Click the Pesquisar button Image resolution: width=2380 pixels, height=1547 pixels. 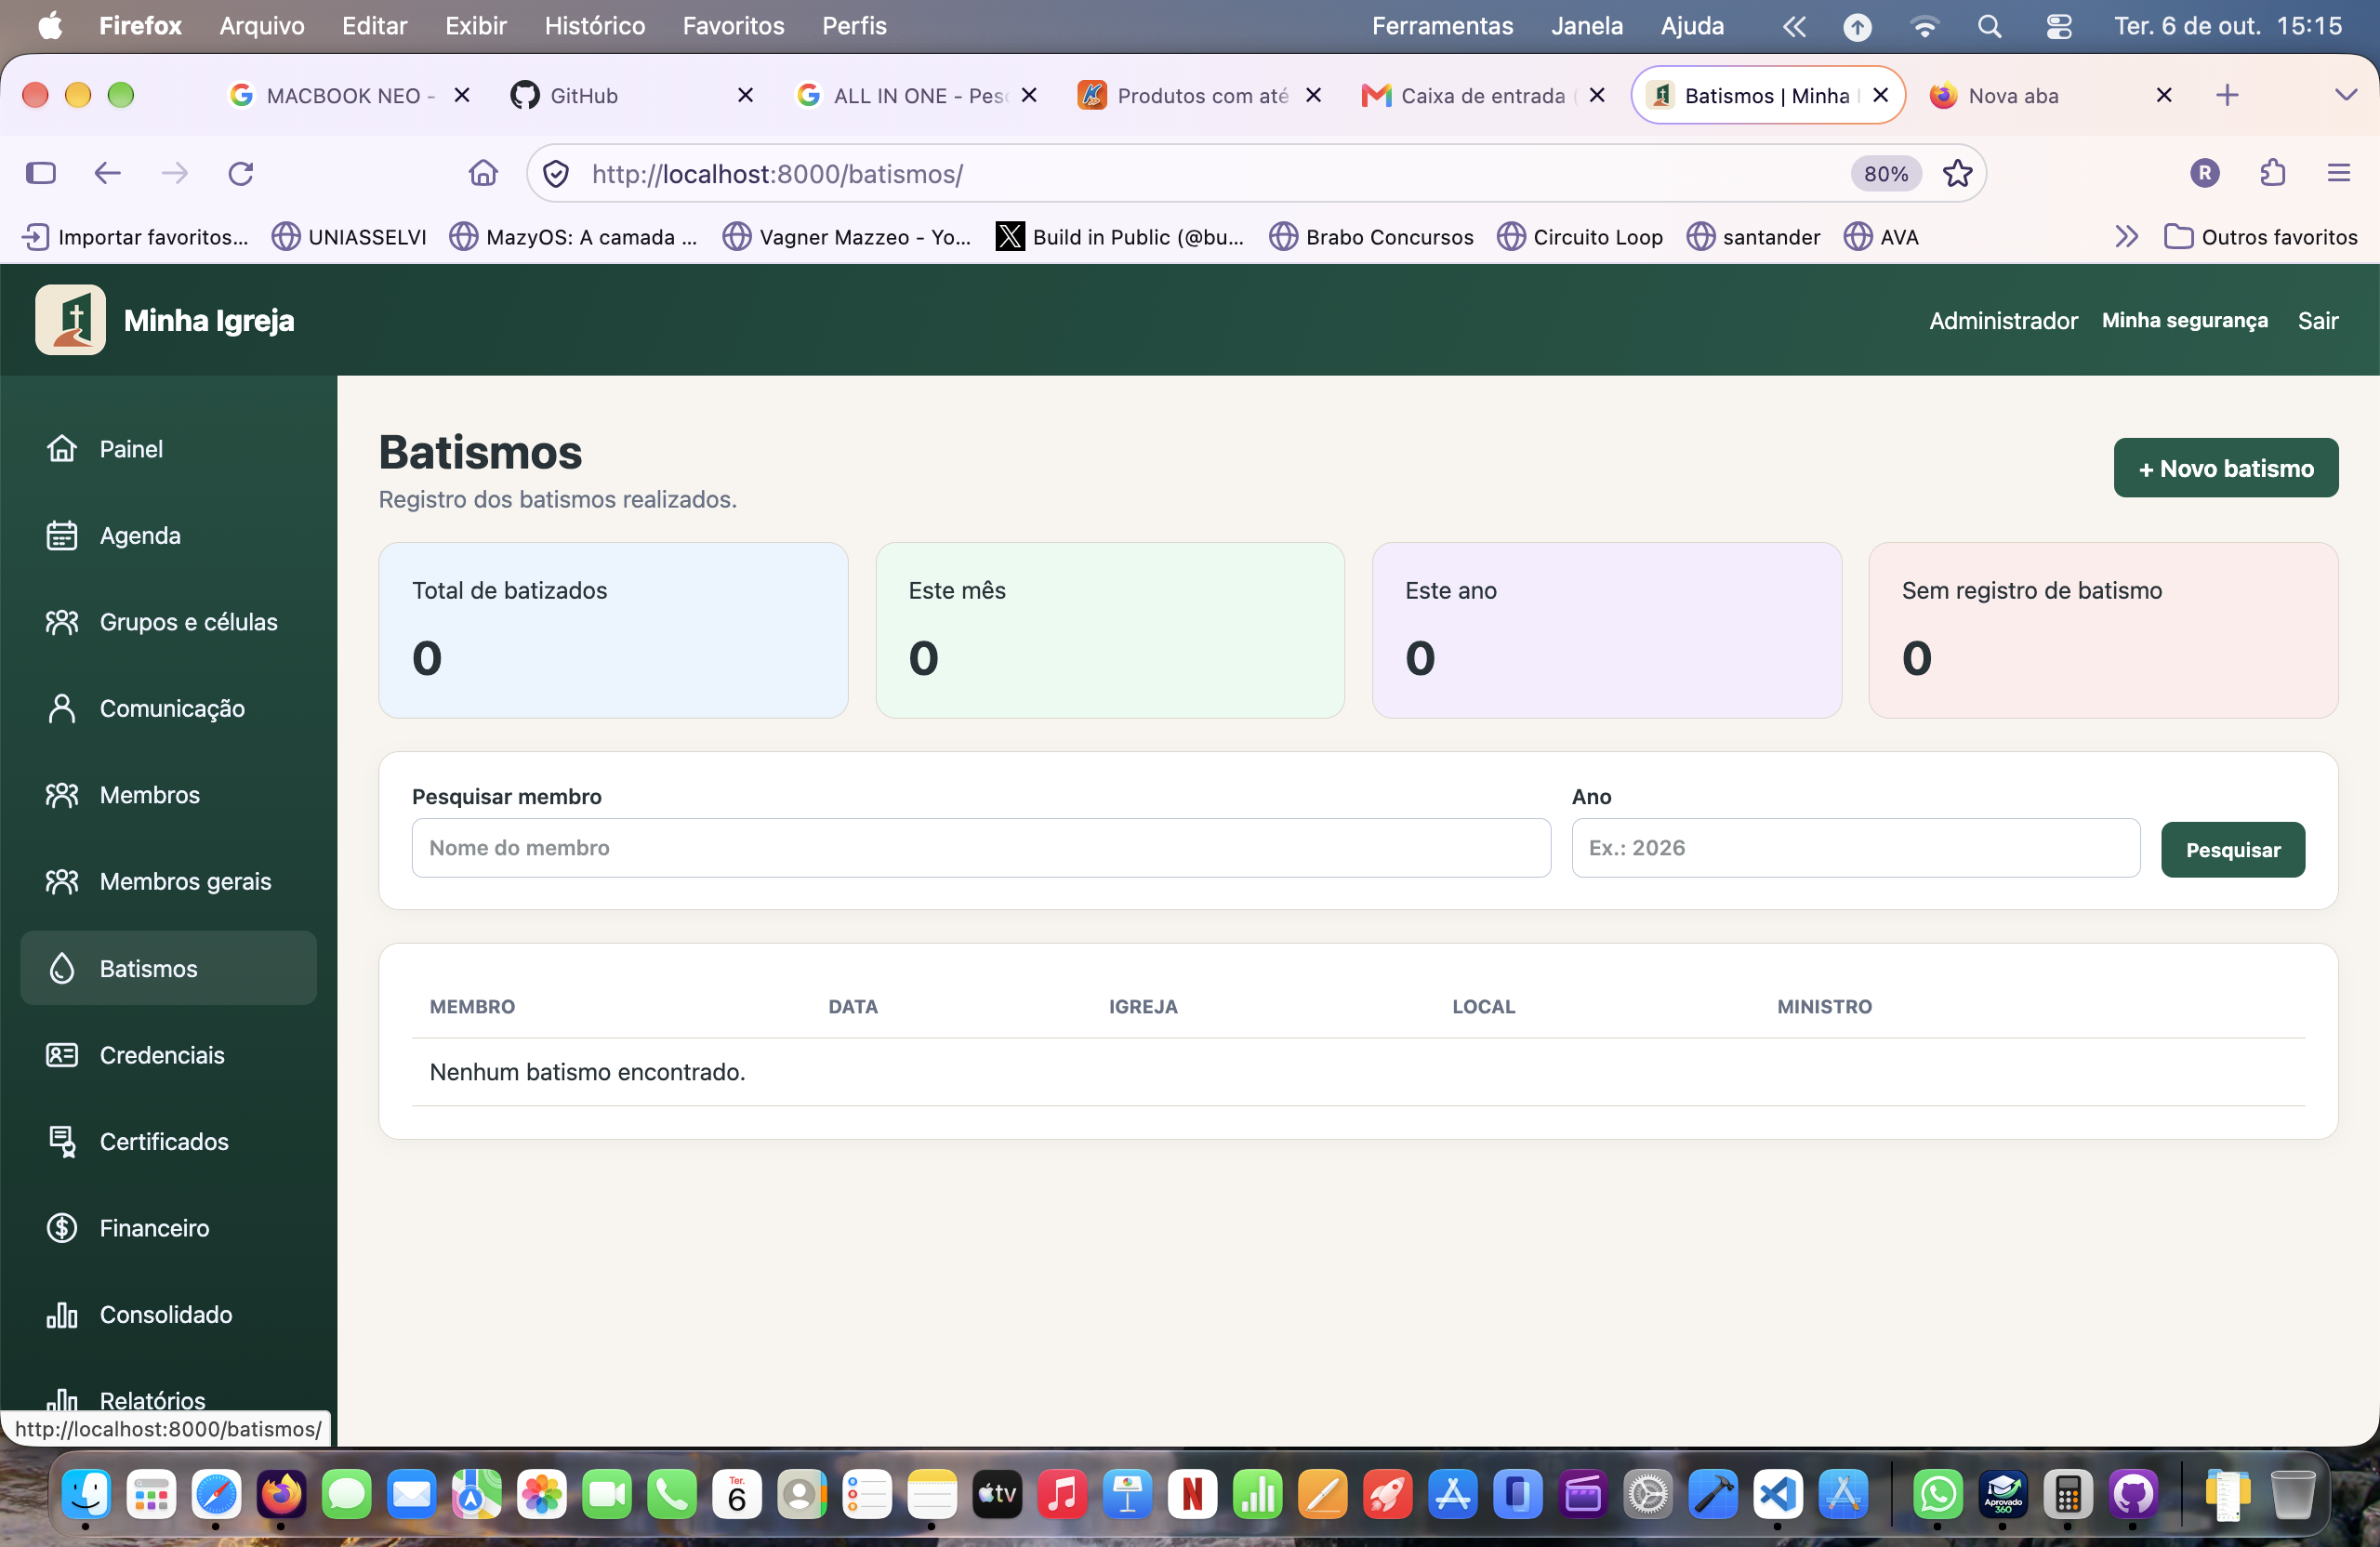2232,850
